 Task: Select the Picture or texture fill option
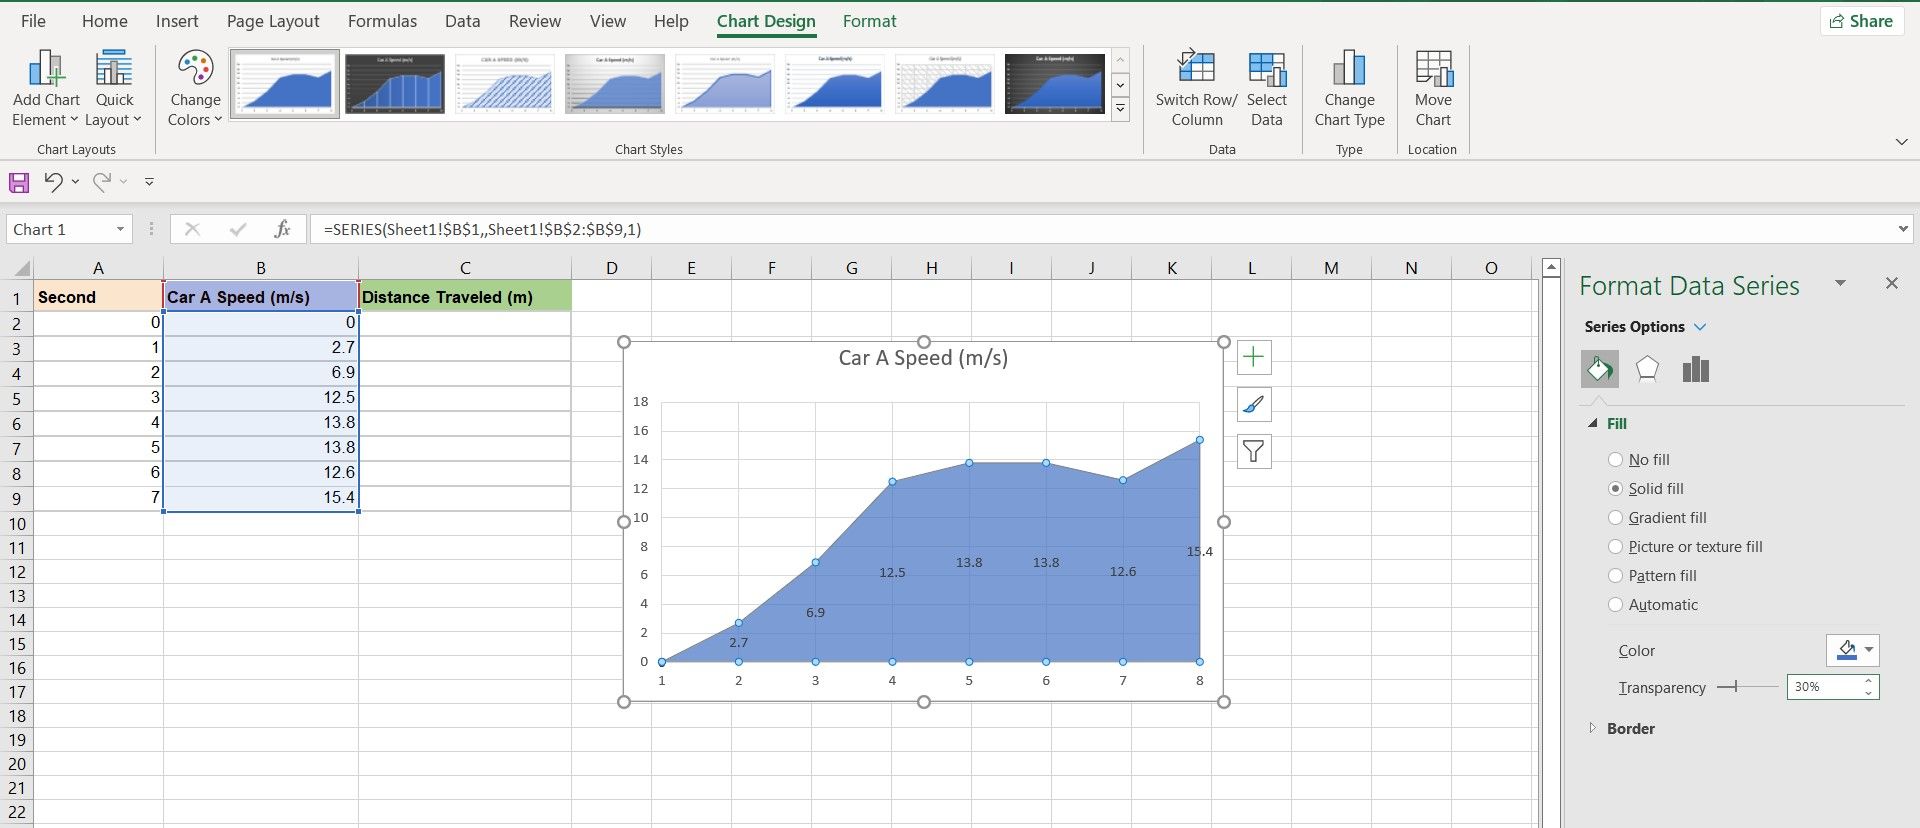[1615, 547]
